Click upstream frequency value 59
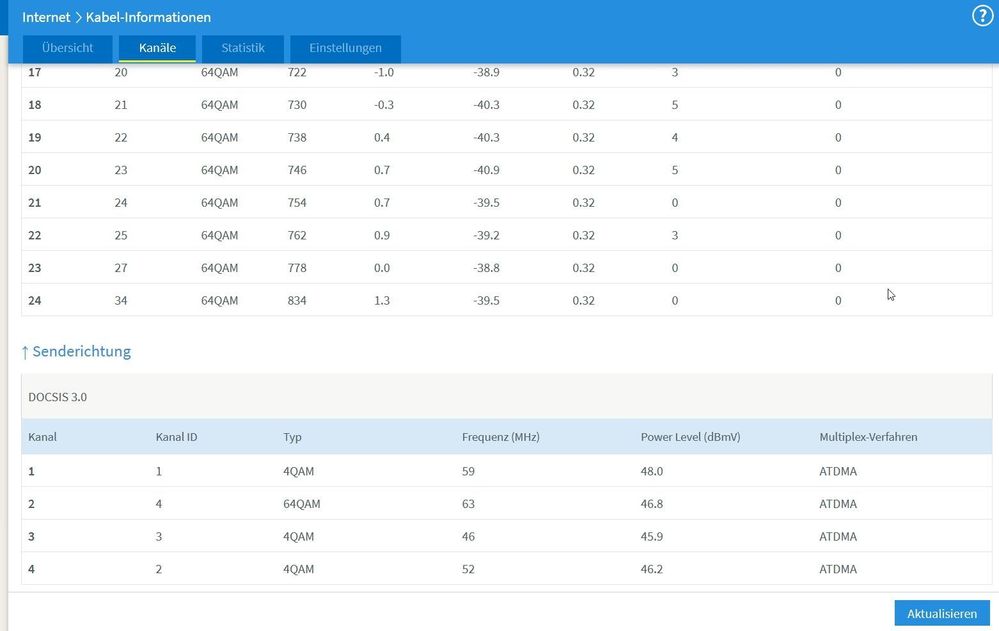 [468, 471]
